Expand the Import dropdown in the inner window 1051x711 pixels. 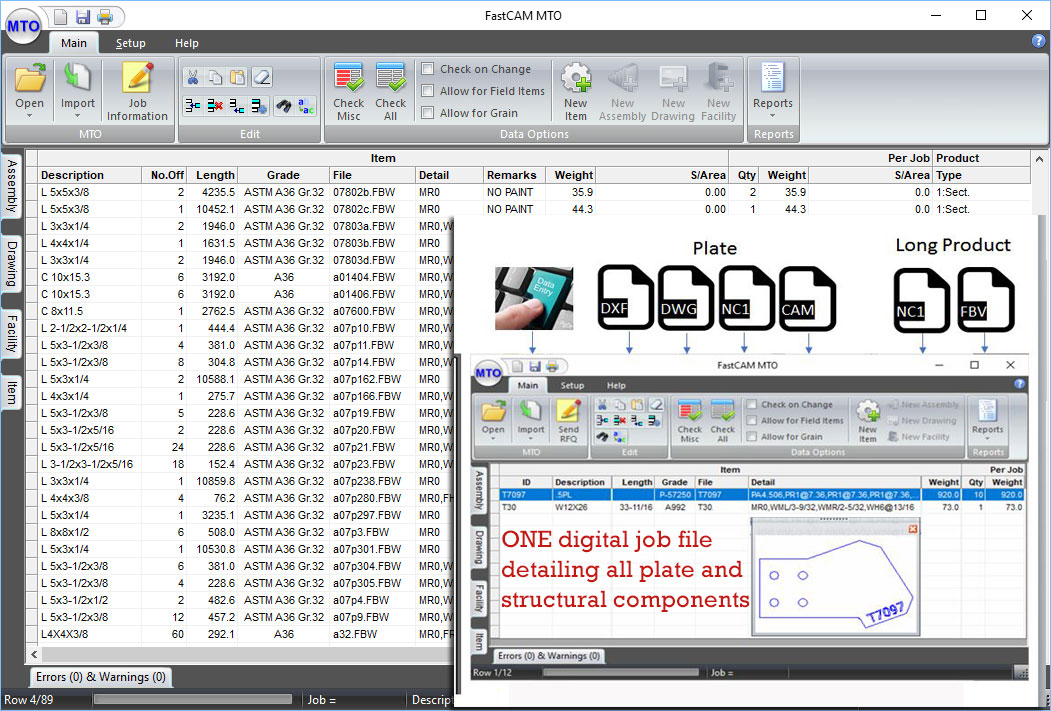(530, 440)
